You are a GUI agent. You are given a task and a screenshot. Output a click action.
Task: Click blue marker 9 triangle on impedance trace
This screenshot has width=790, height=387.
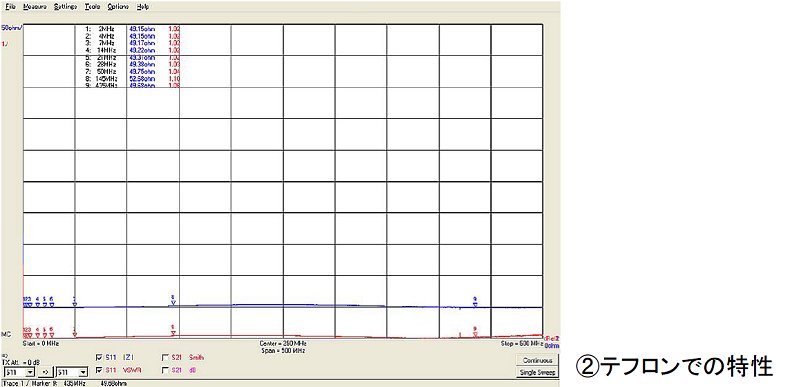475,305
